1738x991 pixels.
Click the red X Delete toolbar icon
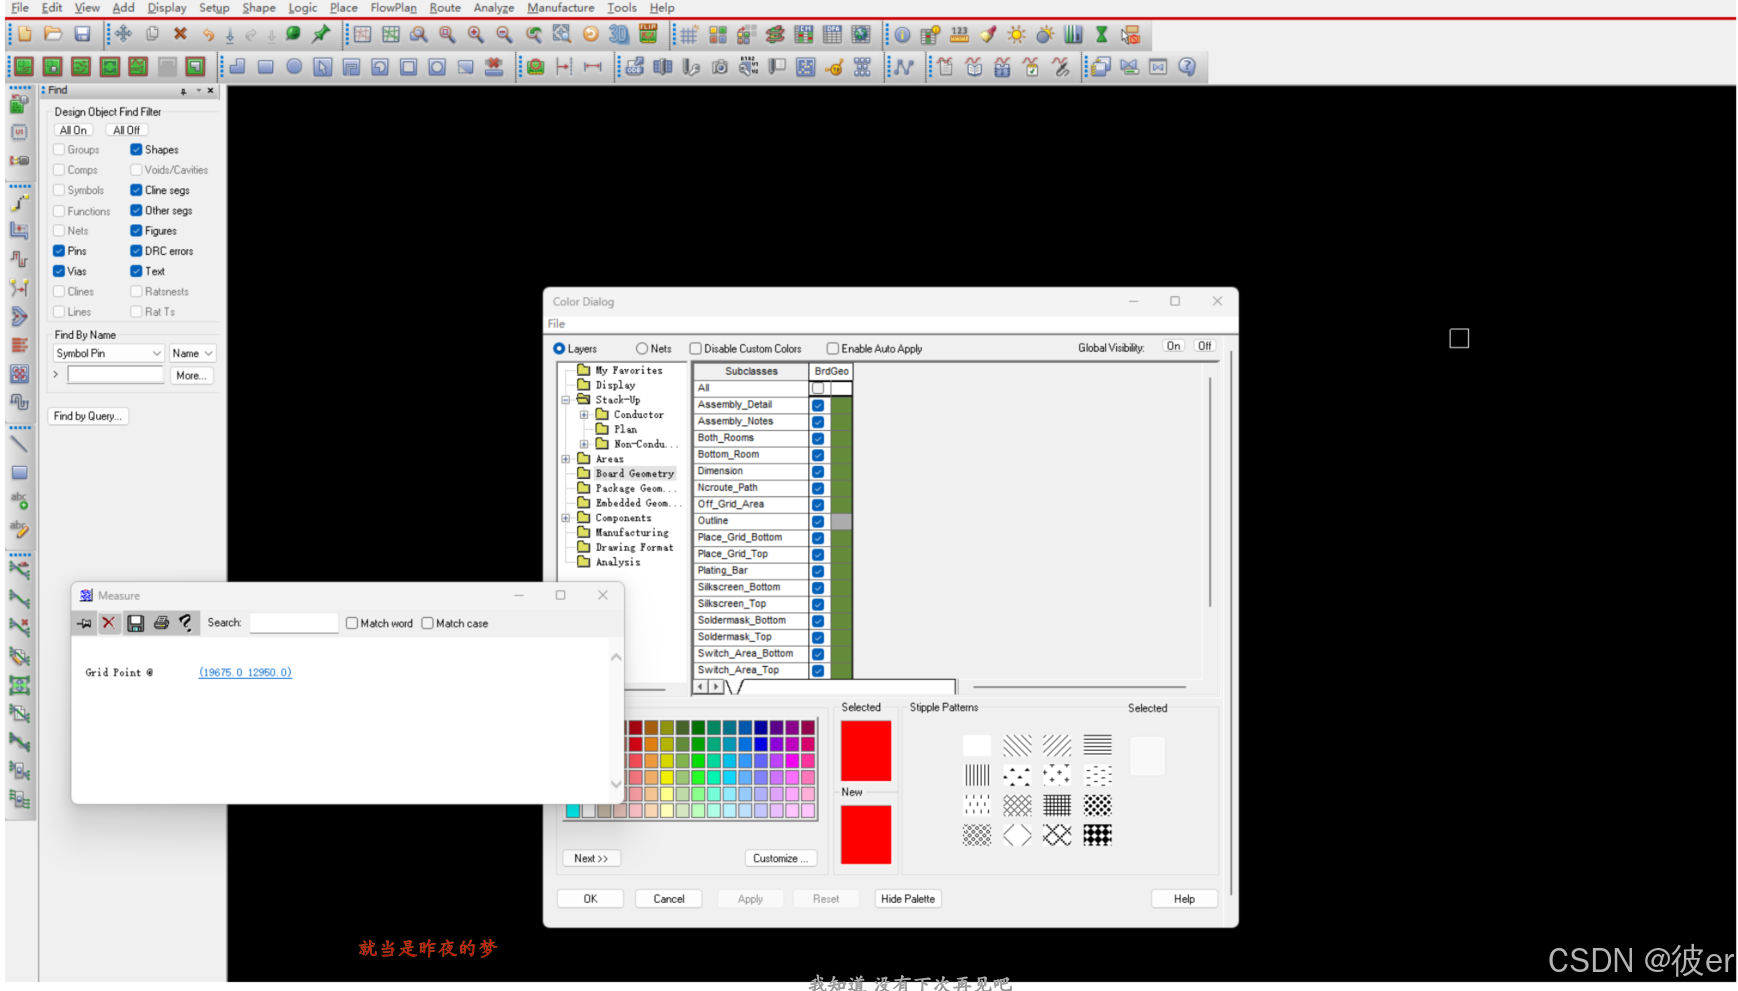(180, 34)
